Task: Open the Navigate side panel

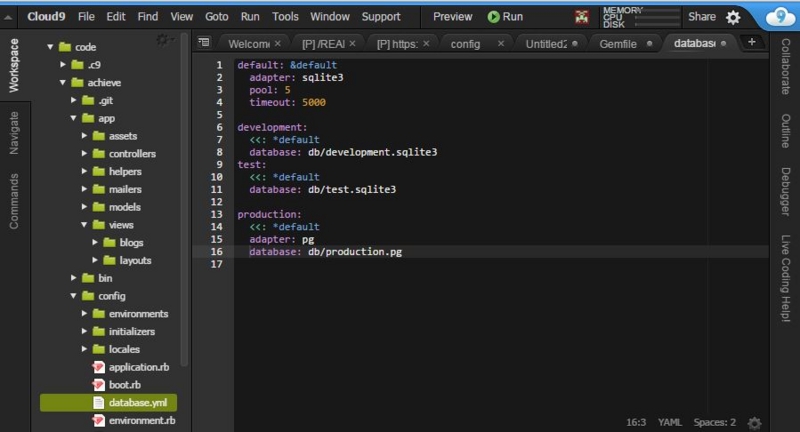Action: point(14,133)
